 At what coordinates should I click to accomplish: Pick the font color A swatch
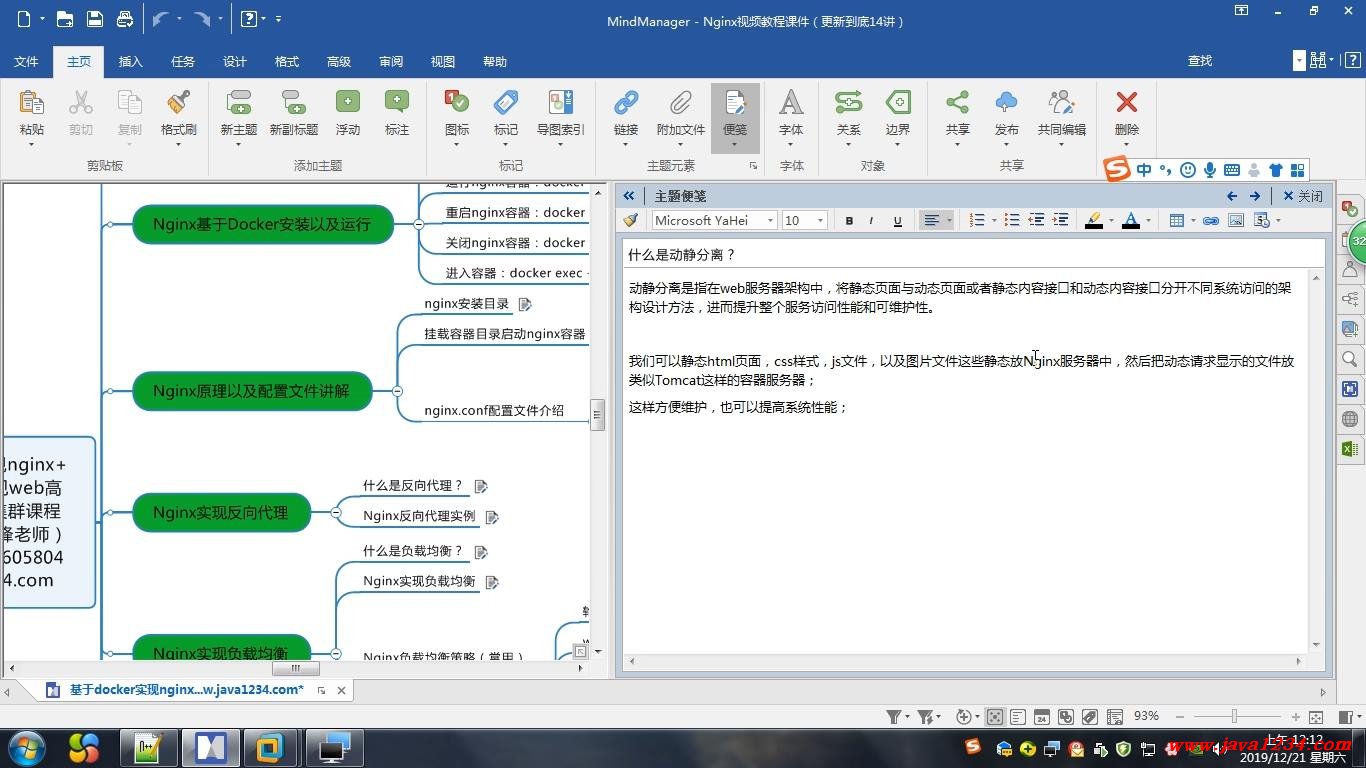[x=1131, y=220]
